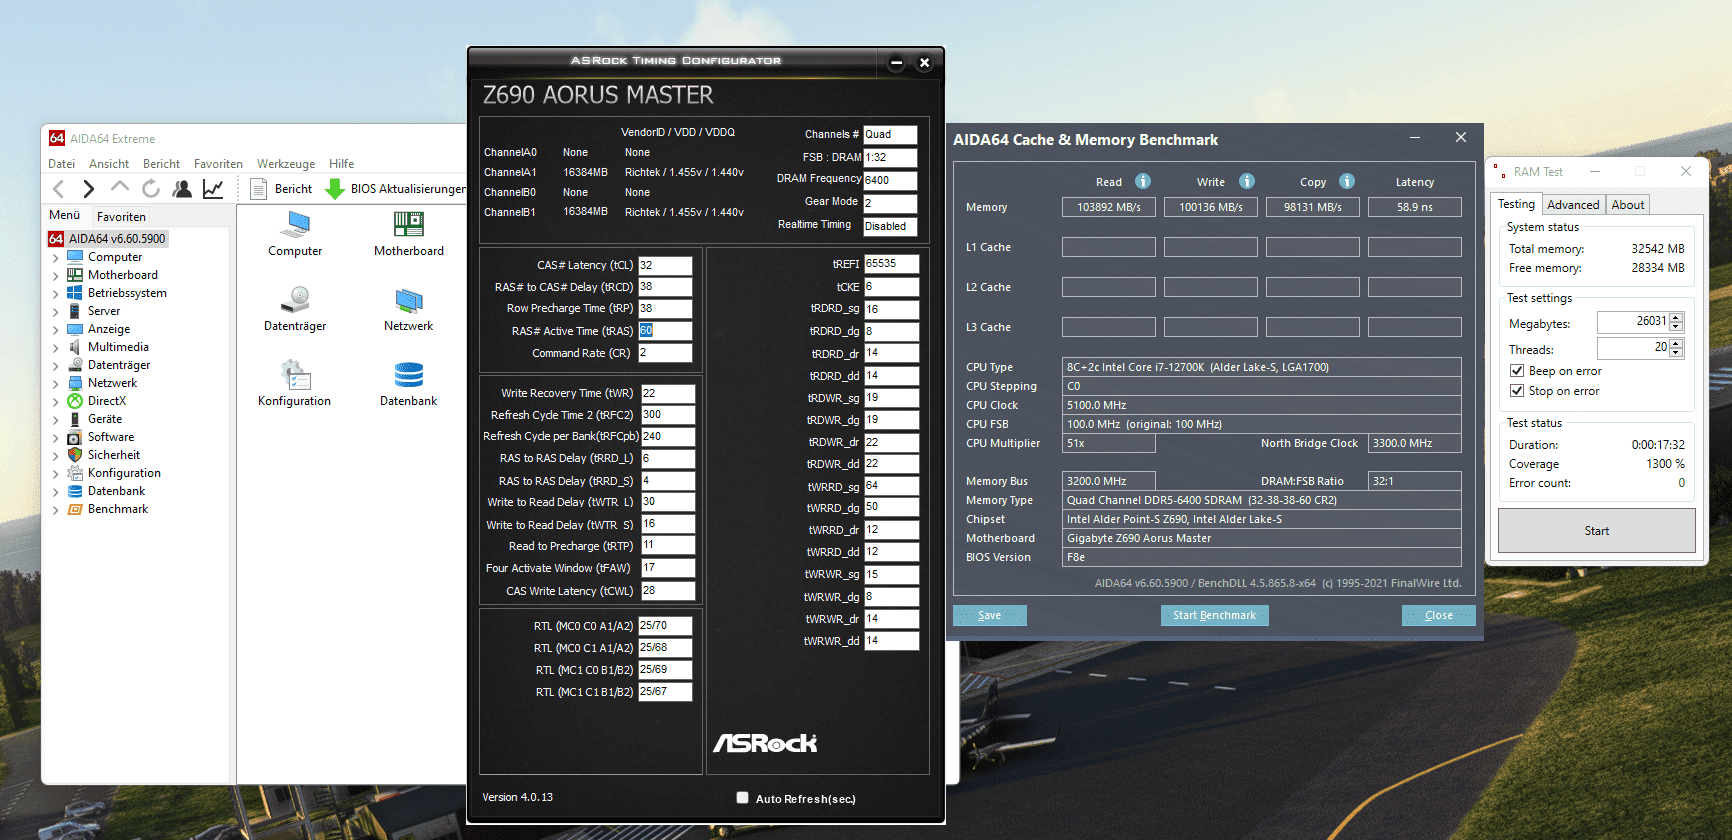Open the Motherboard category icon in main pane
1732x840 pixels.
[x=409, y=234]
